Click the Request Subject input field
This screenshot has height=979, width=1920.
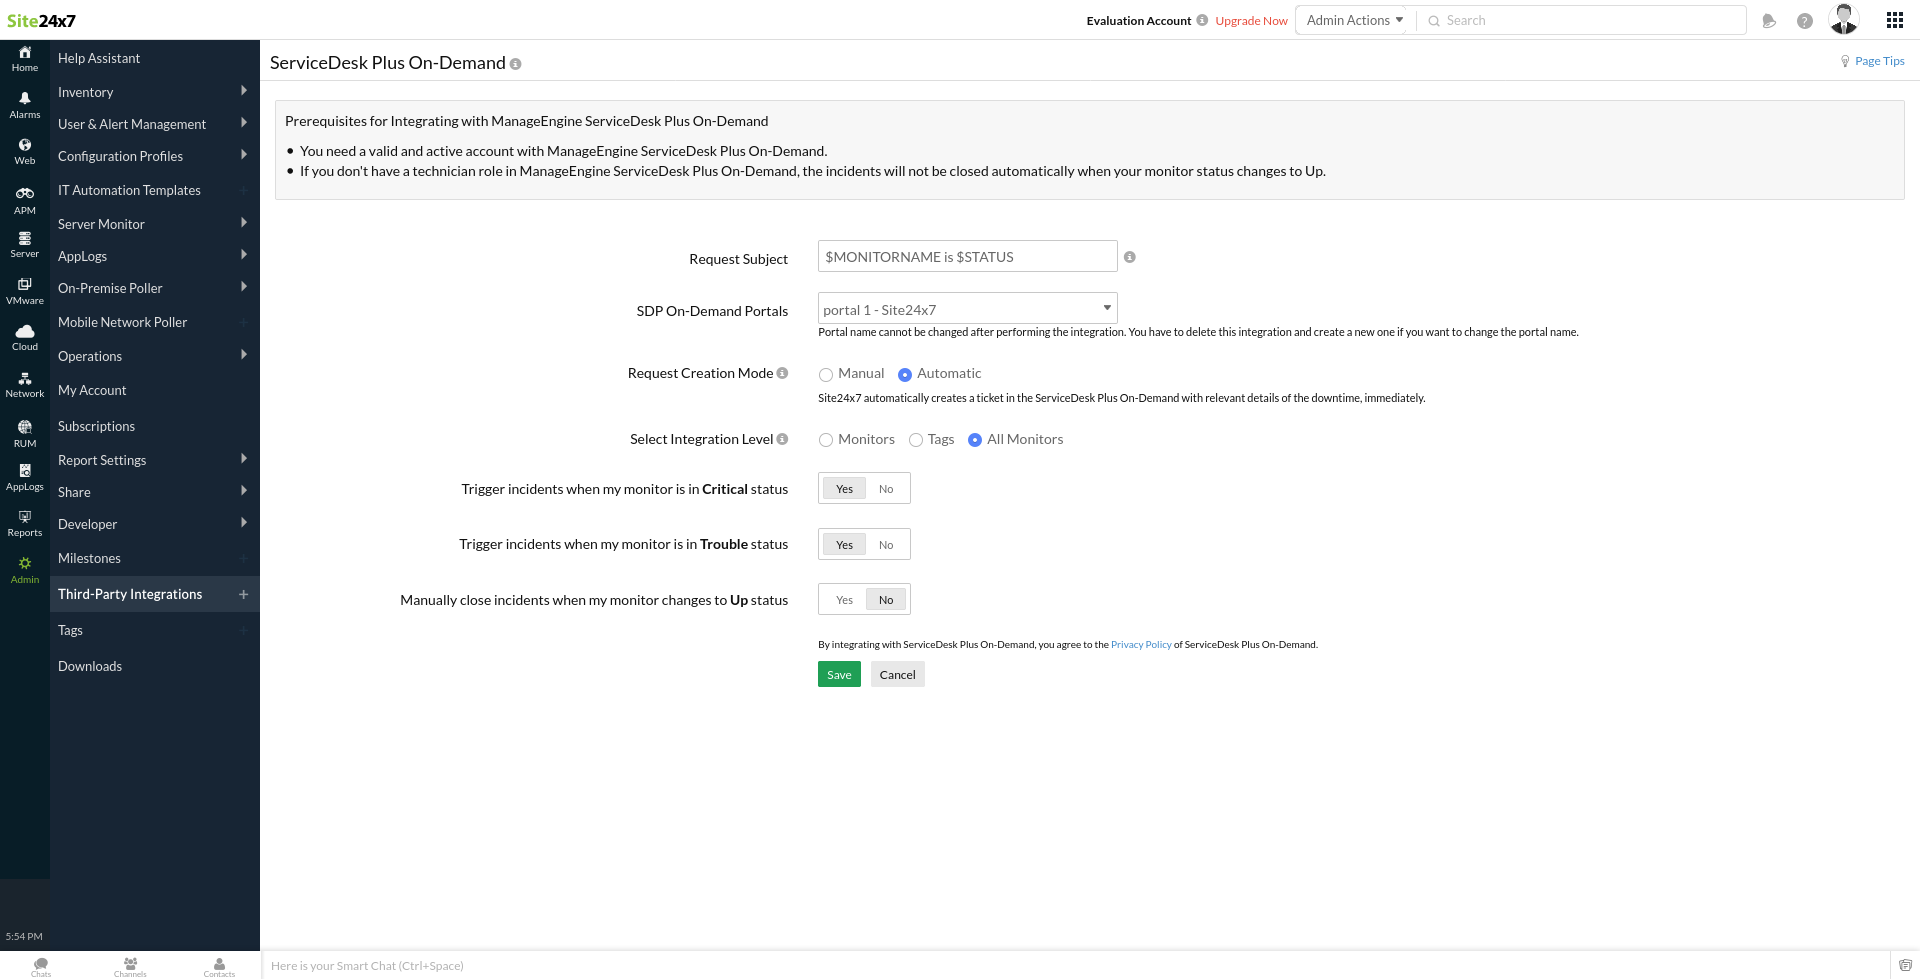967,257
